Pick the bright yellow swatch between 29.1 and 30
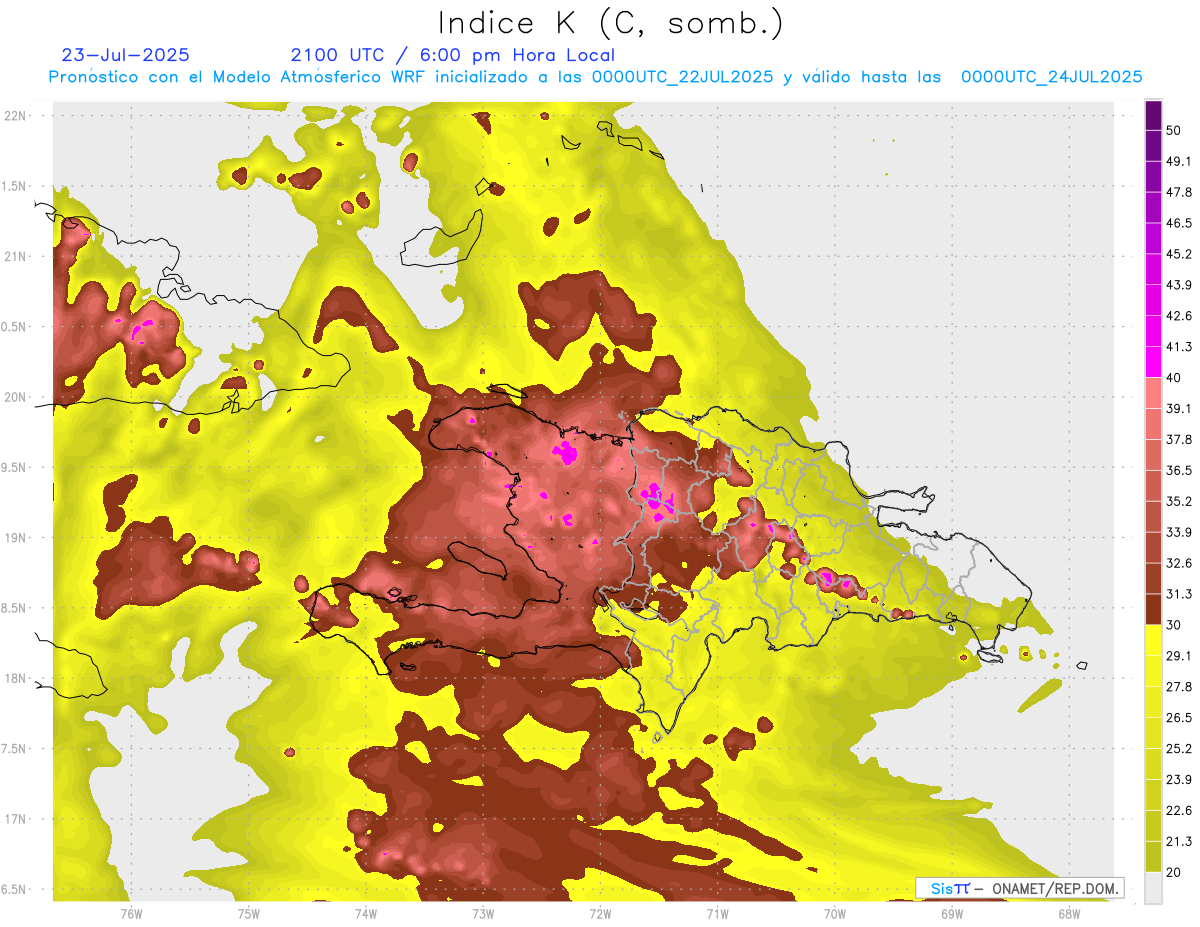This screenshot has width=1200, height=927. tap(1153, 640)
